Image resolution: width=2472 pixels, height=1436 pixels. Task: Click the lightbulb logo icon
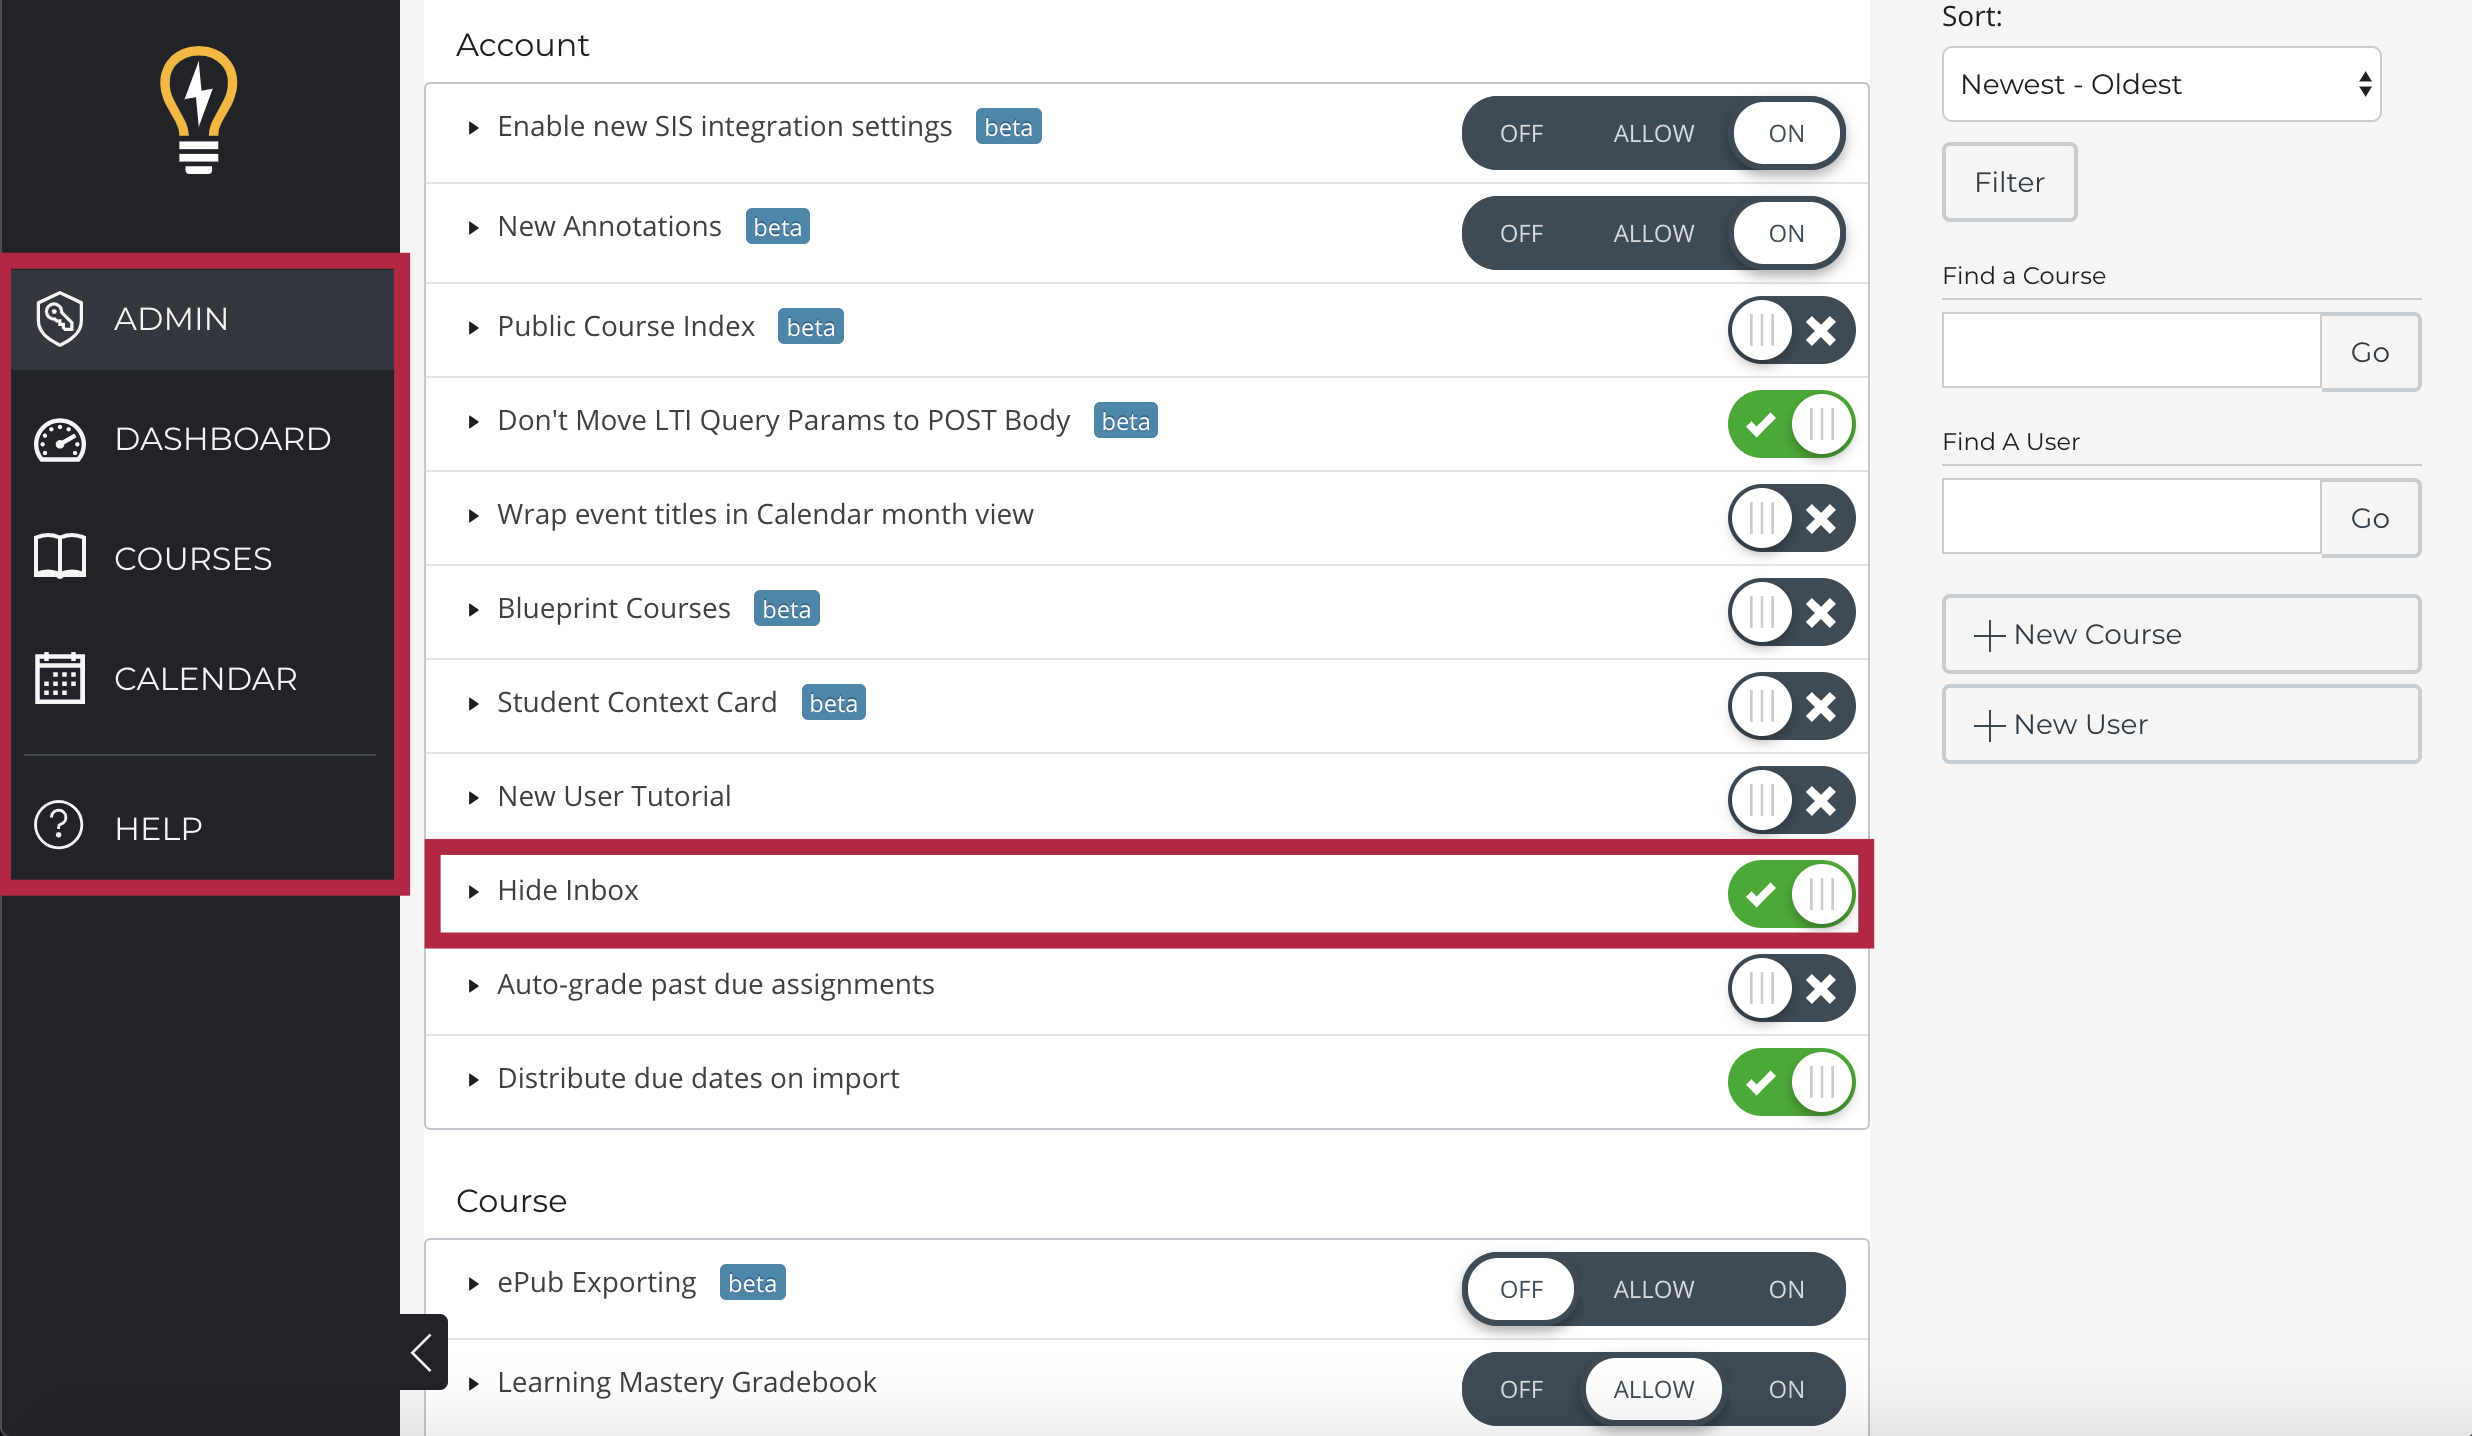[x=199, y=110]
